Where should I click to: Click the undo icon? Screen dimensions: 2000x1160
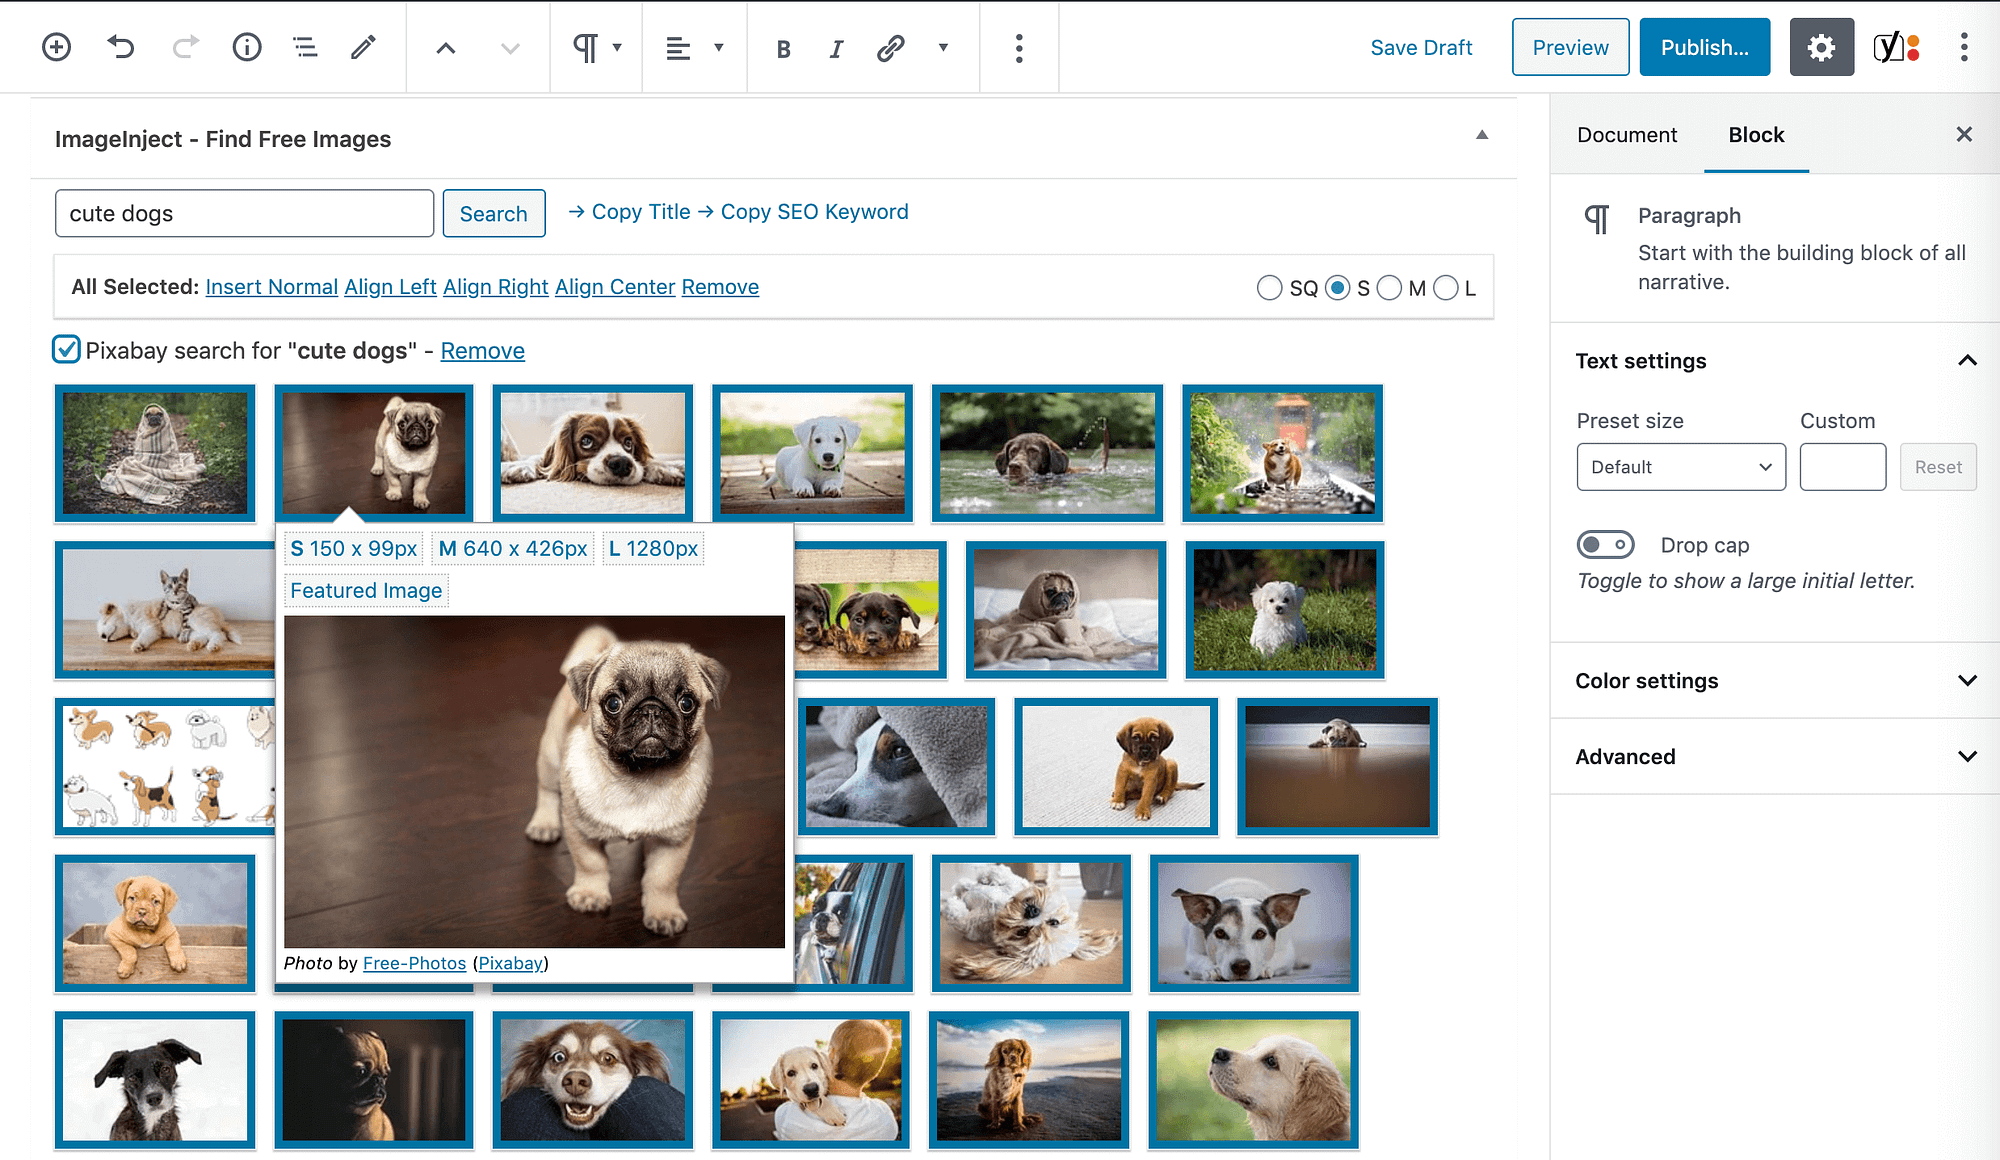click(120, 48)
